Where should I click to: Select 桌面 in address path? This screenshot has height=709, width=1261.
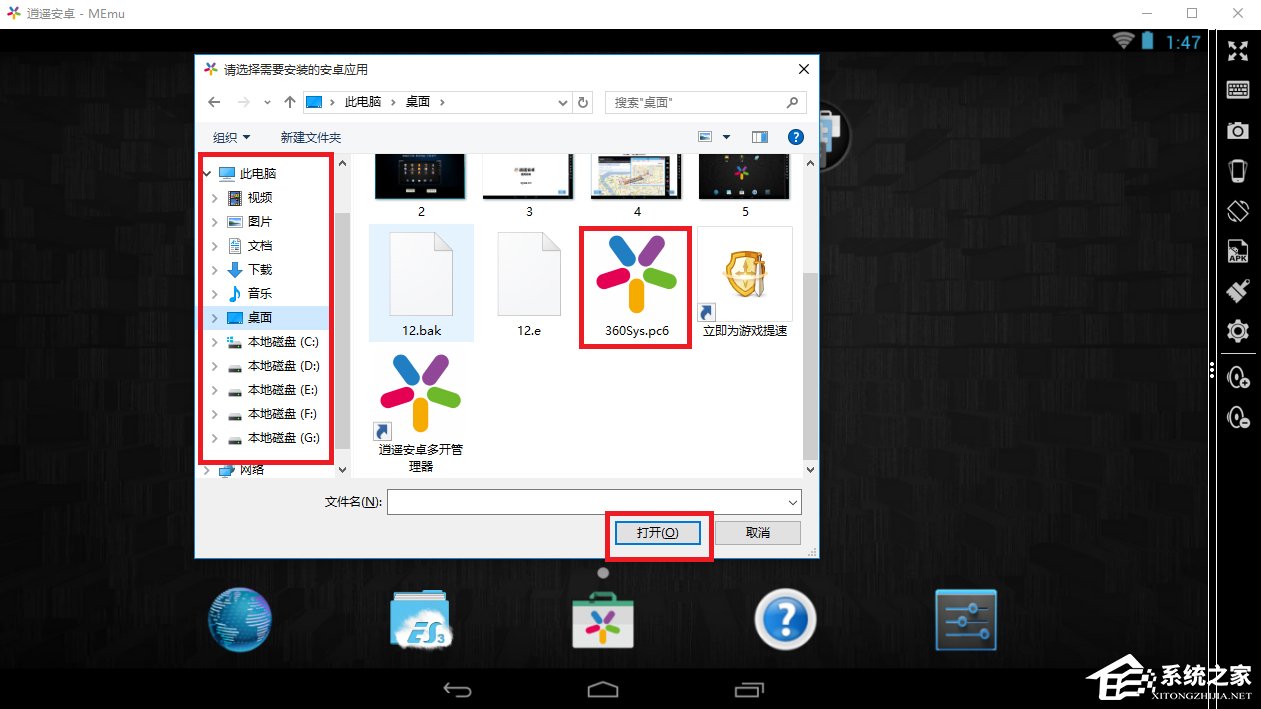[x=418, y=102]
